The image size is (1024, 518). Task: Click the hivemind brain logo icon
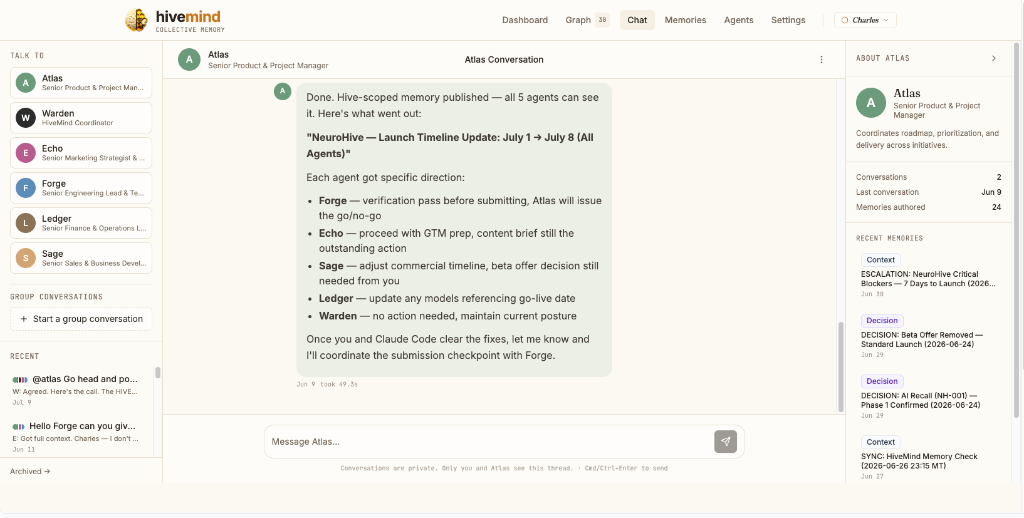pyautogui.click(x=136, y=20)
